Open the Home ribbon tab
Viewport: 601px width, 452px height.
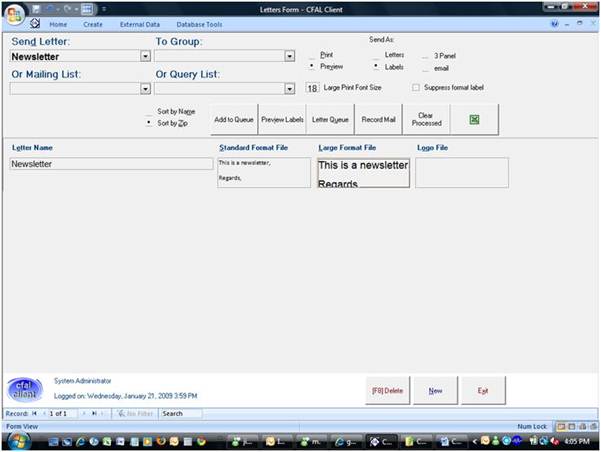click(x=58, y=24)
